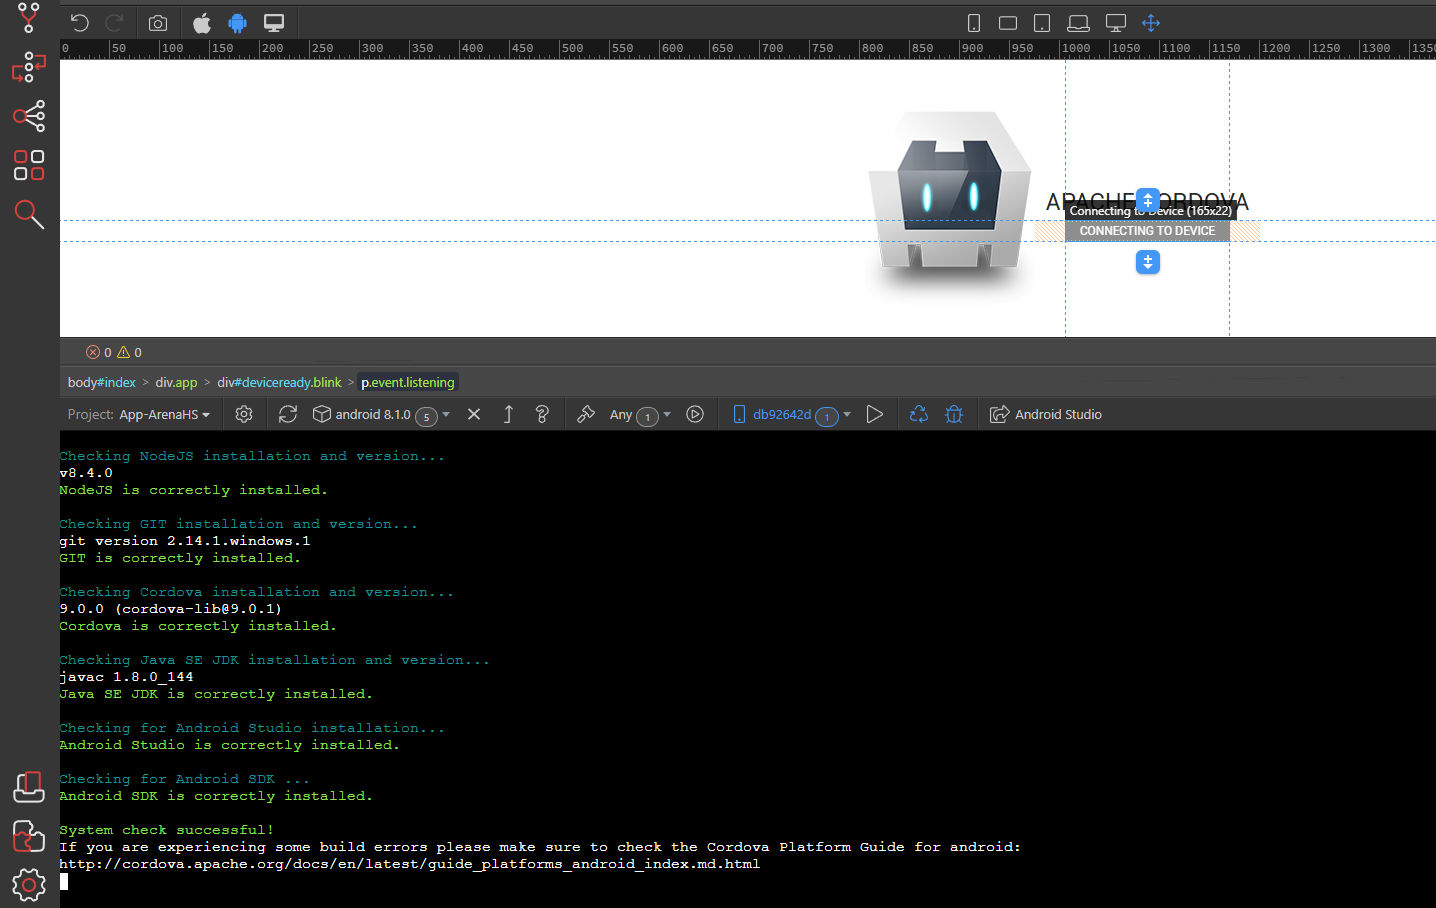Choose the phone portrait device size
Screen dimensions: 1436x908
(x=974, y=23)
